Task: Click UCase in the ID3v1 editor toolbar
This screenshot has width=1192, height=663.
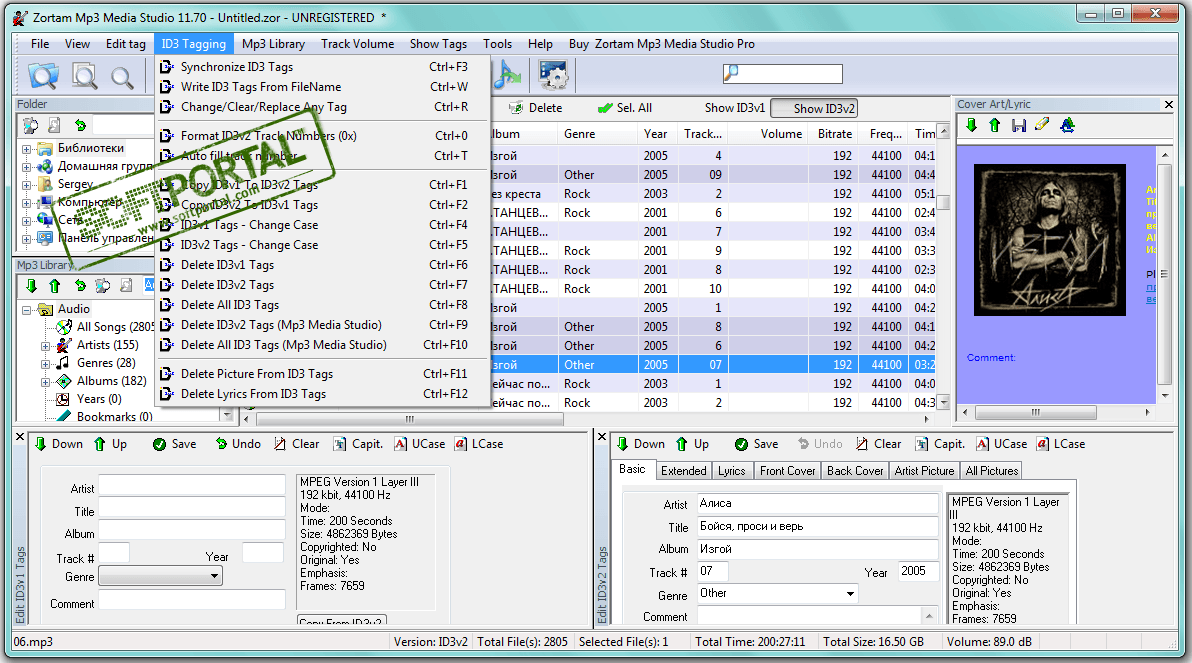Action: tap(420, 444)
